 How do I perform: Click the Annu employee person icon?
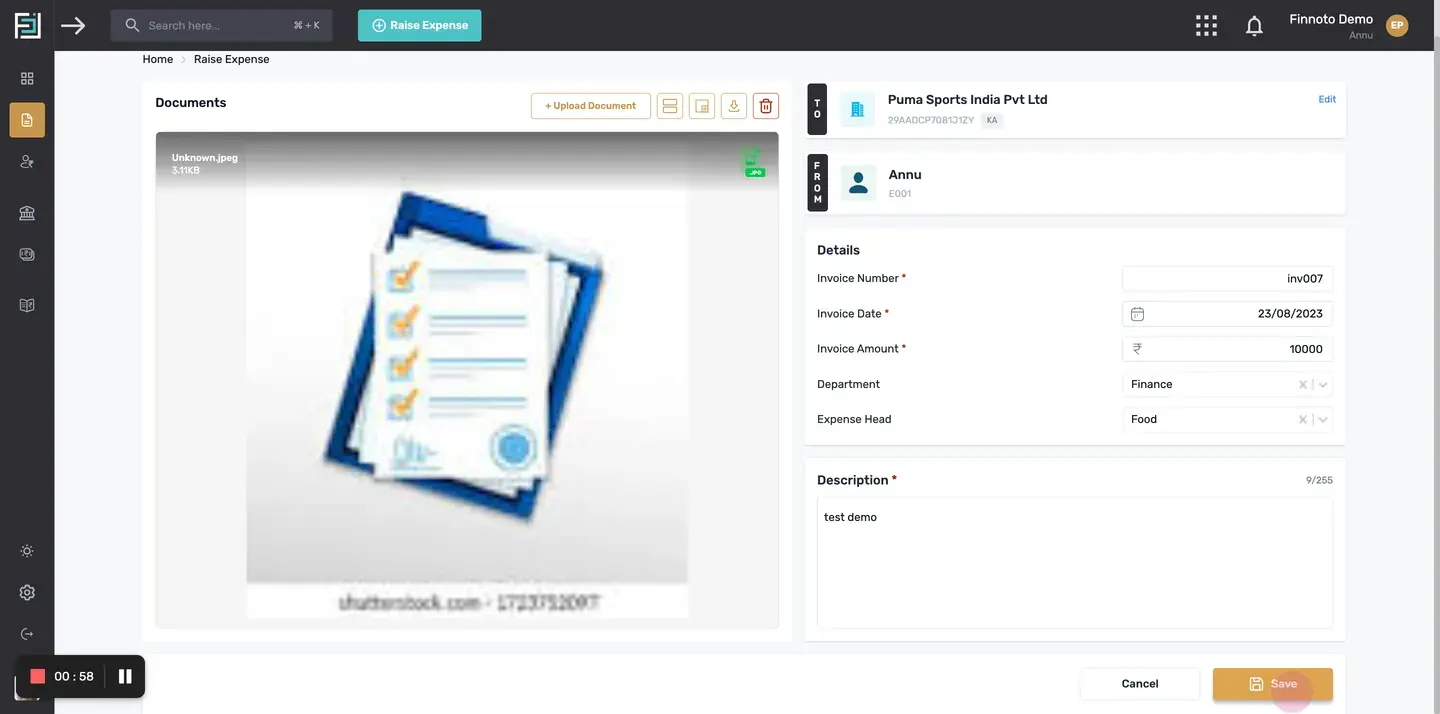858,183
